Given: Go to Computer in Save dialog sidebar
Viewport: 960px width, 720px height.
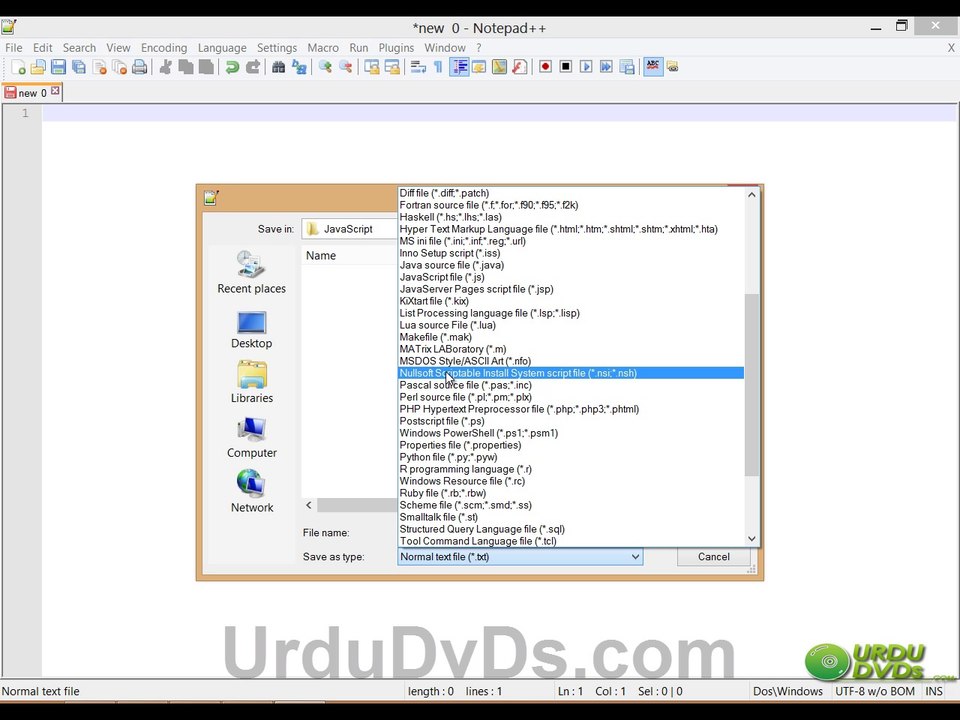Looking at the screenshot, I should pyautogui.click(x=251, y=438).
